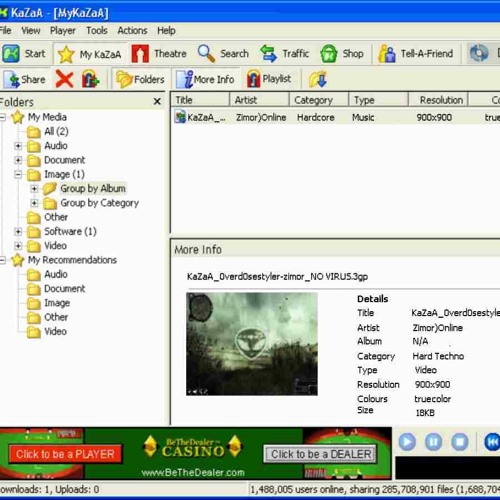
Task: Click the 'Click to be a PLAYER' button
Action: coord(65,454)
